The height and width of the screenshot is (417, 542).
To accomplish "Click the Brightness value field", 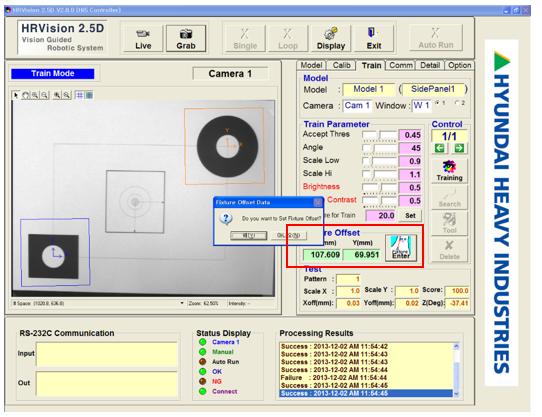I will 410,187.
